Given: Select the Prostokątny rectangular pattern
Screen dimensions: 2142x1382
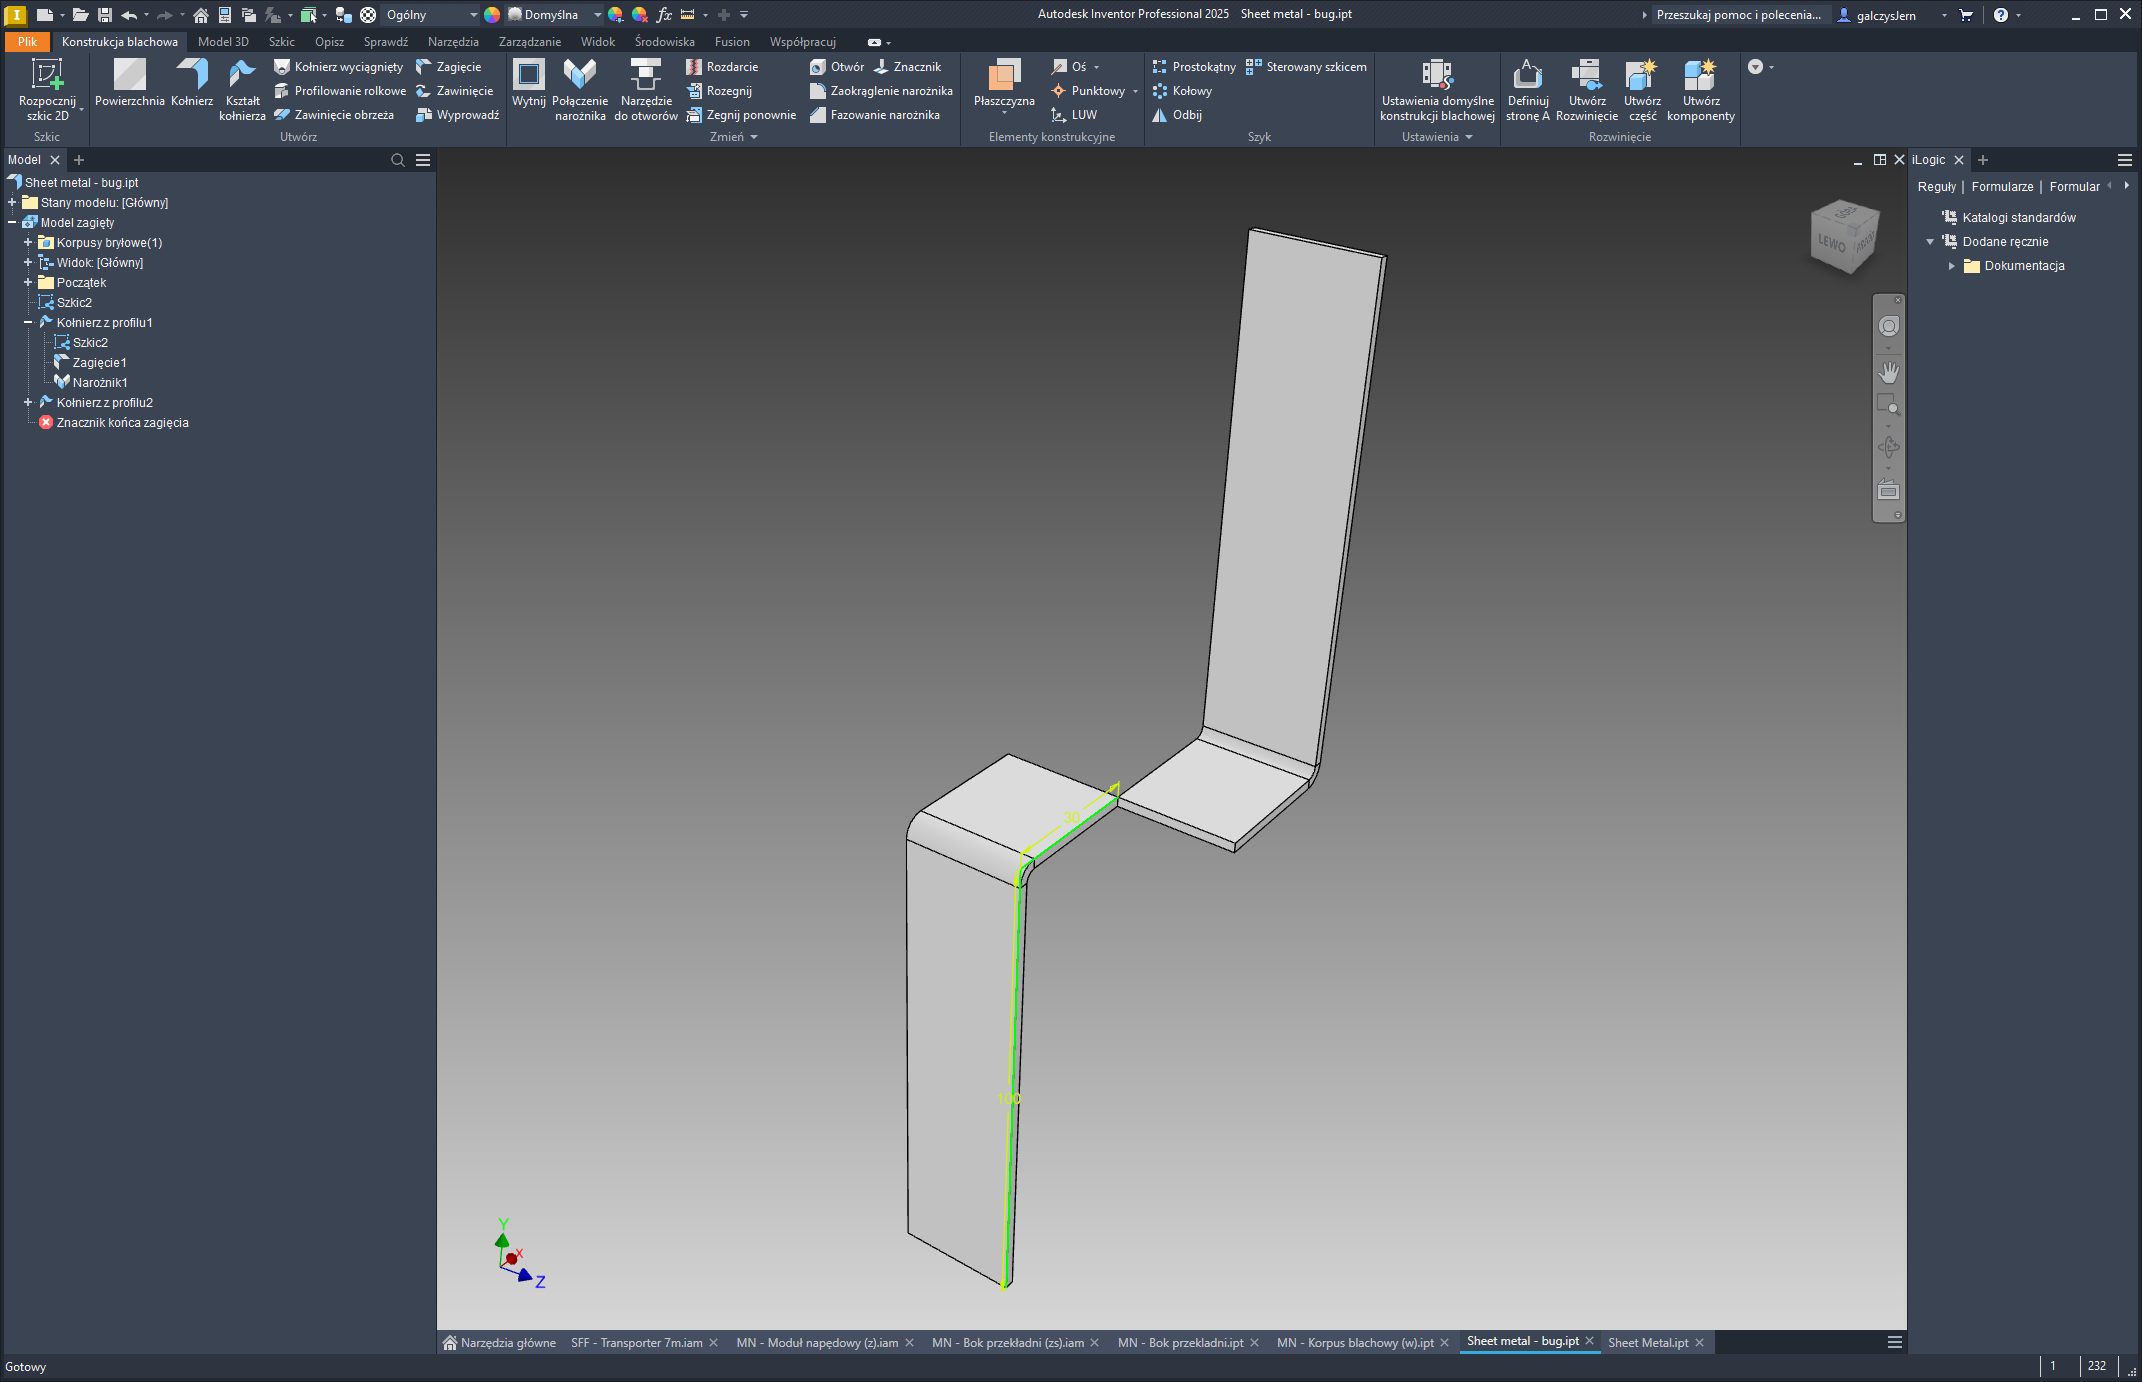Looking at the screenshot, I should (1195, 67).
